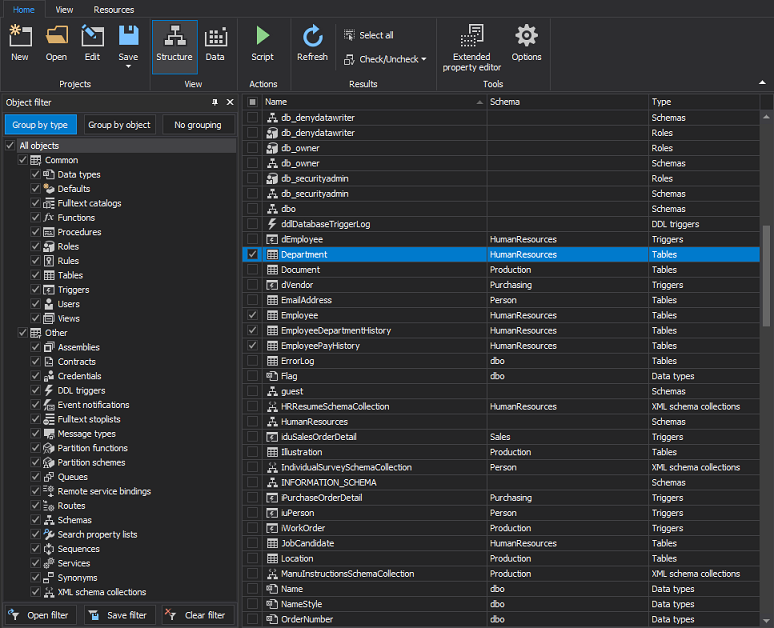
Task: Open the Resources ribbon tab
Action: [113, 9]
